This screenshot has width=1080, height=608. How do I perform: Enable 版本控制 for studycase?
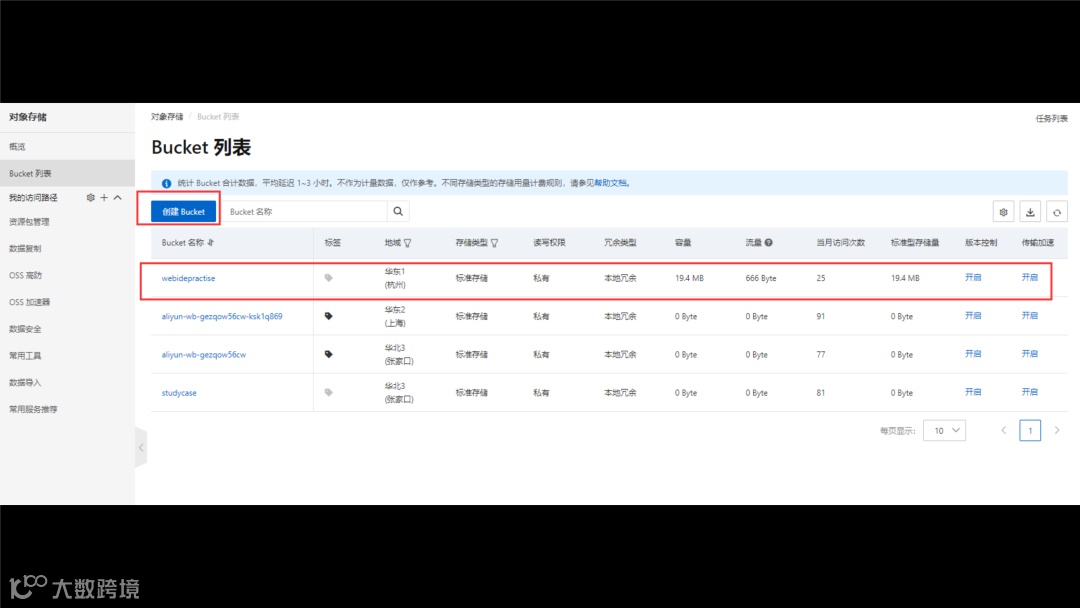point(973,392)
